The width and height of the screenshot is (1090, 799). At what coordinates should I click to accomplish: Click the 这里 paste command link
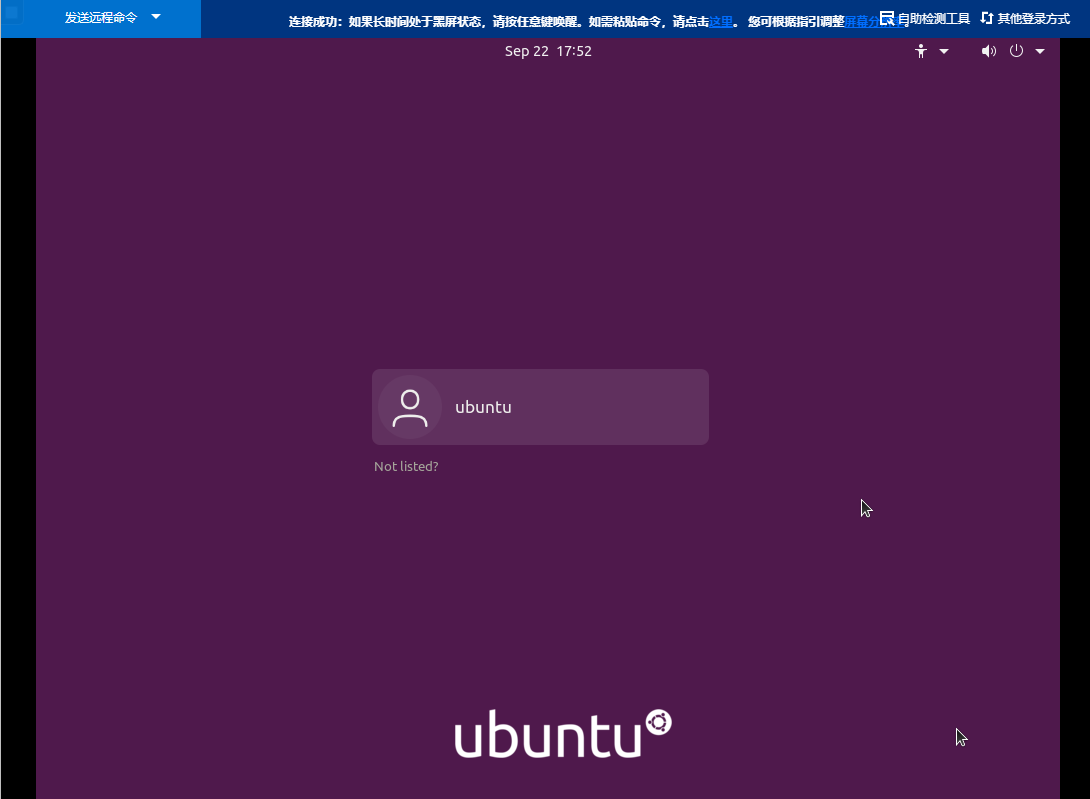[721, 22]
